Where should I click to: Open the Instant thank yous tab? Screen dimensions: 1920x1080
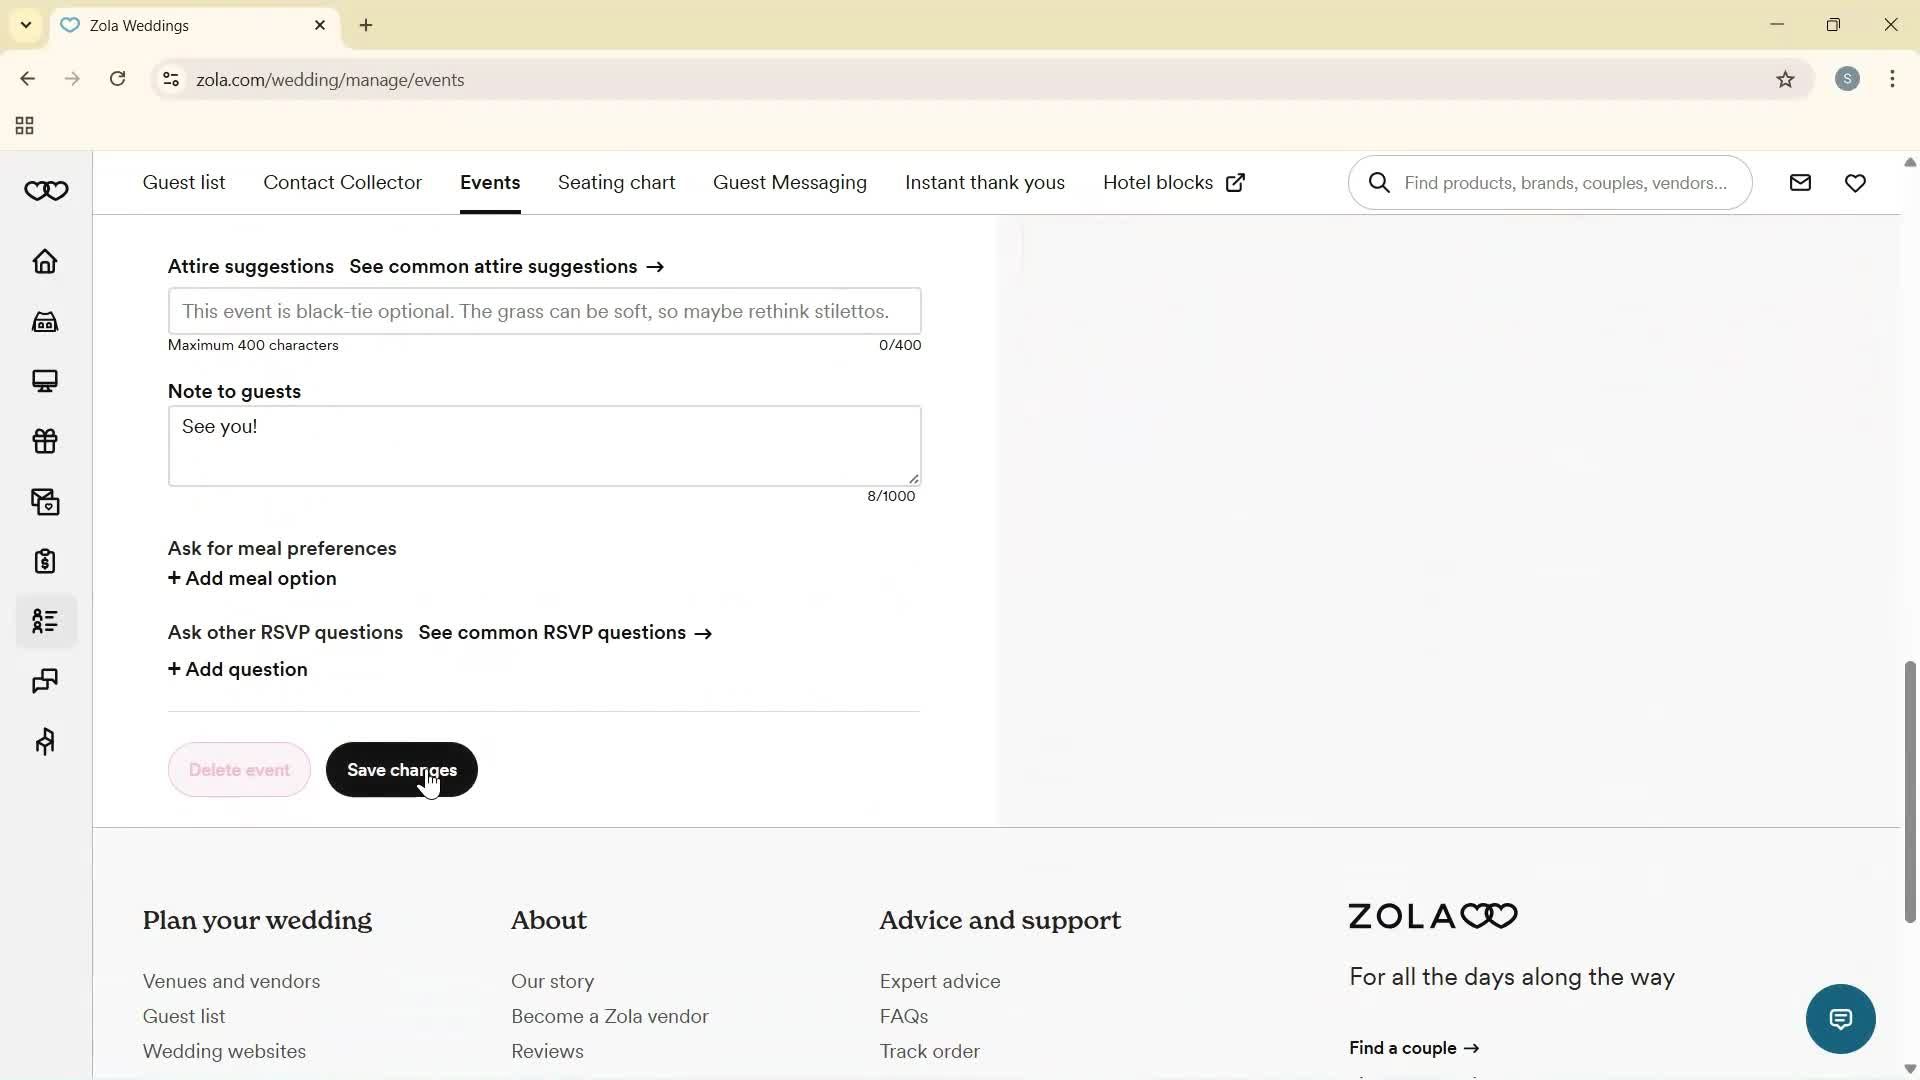pos(985,182)
